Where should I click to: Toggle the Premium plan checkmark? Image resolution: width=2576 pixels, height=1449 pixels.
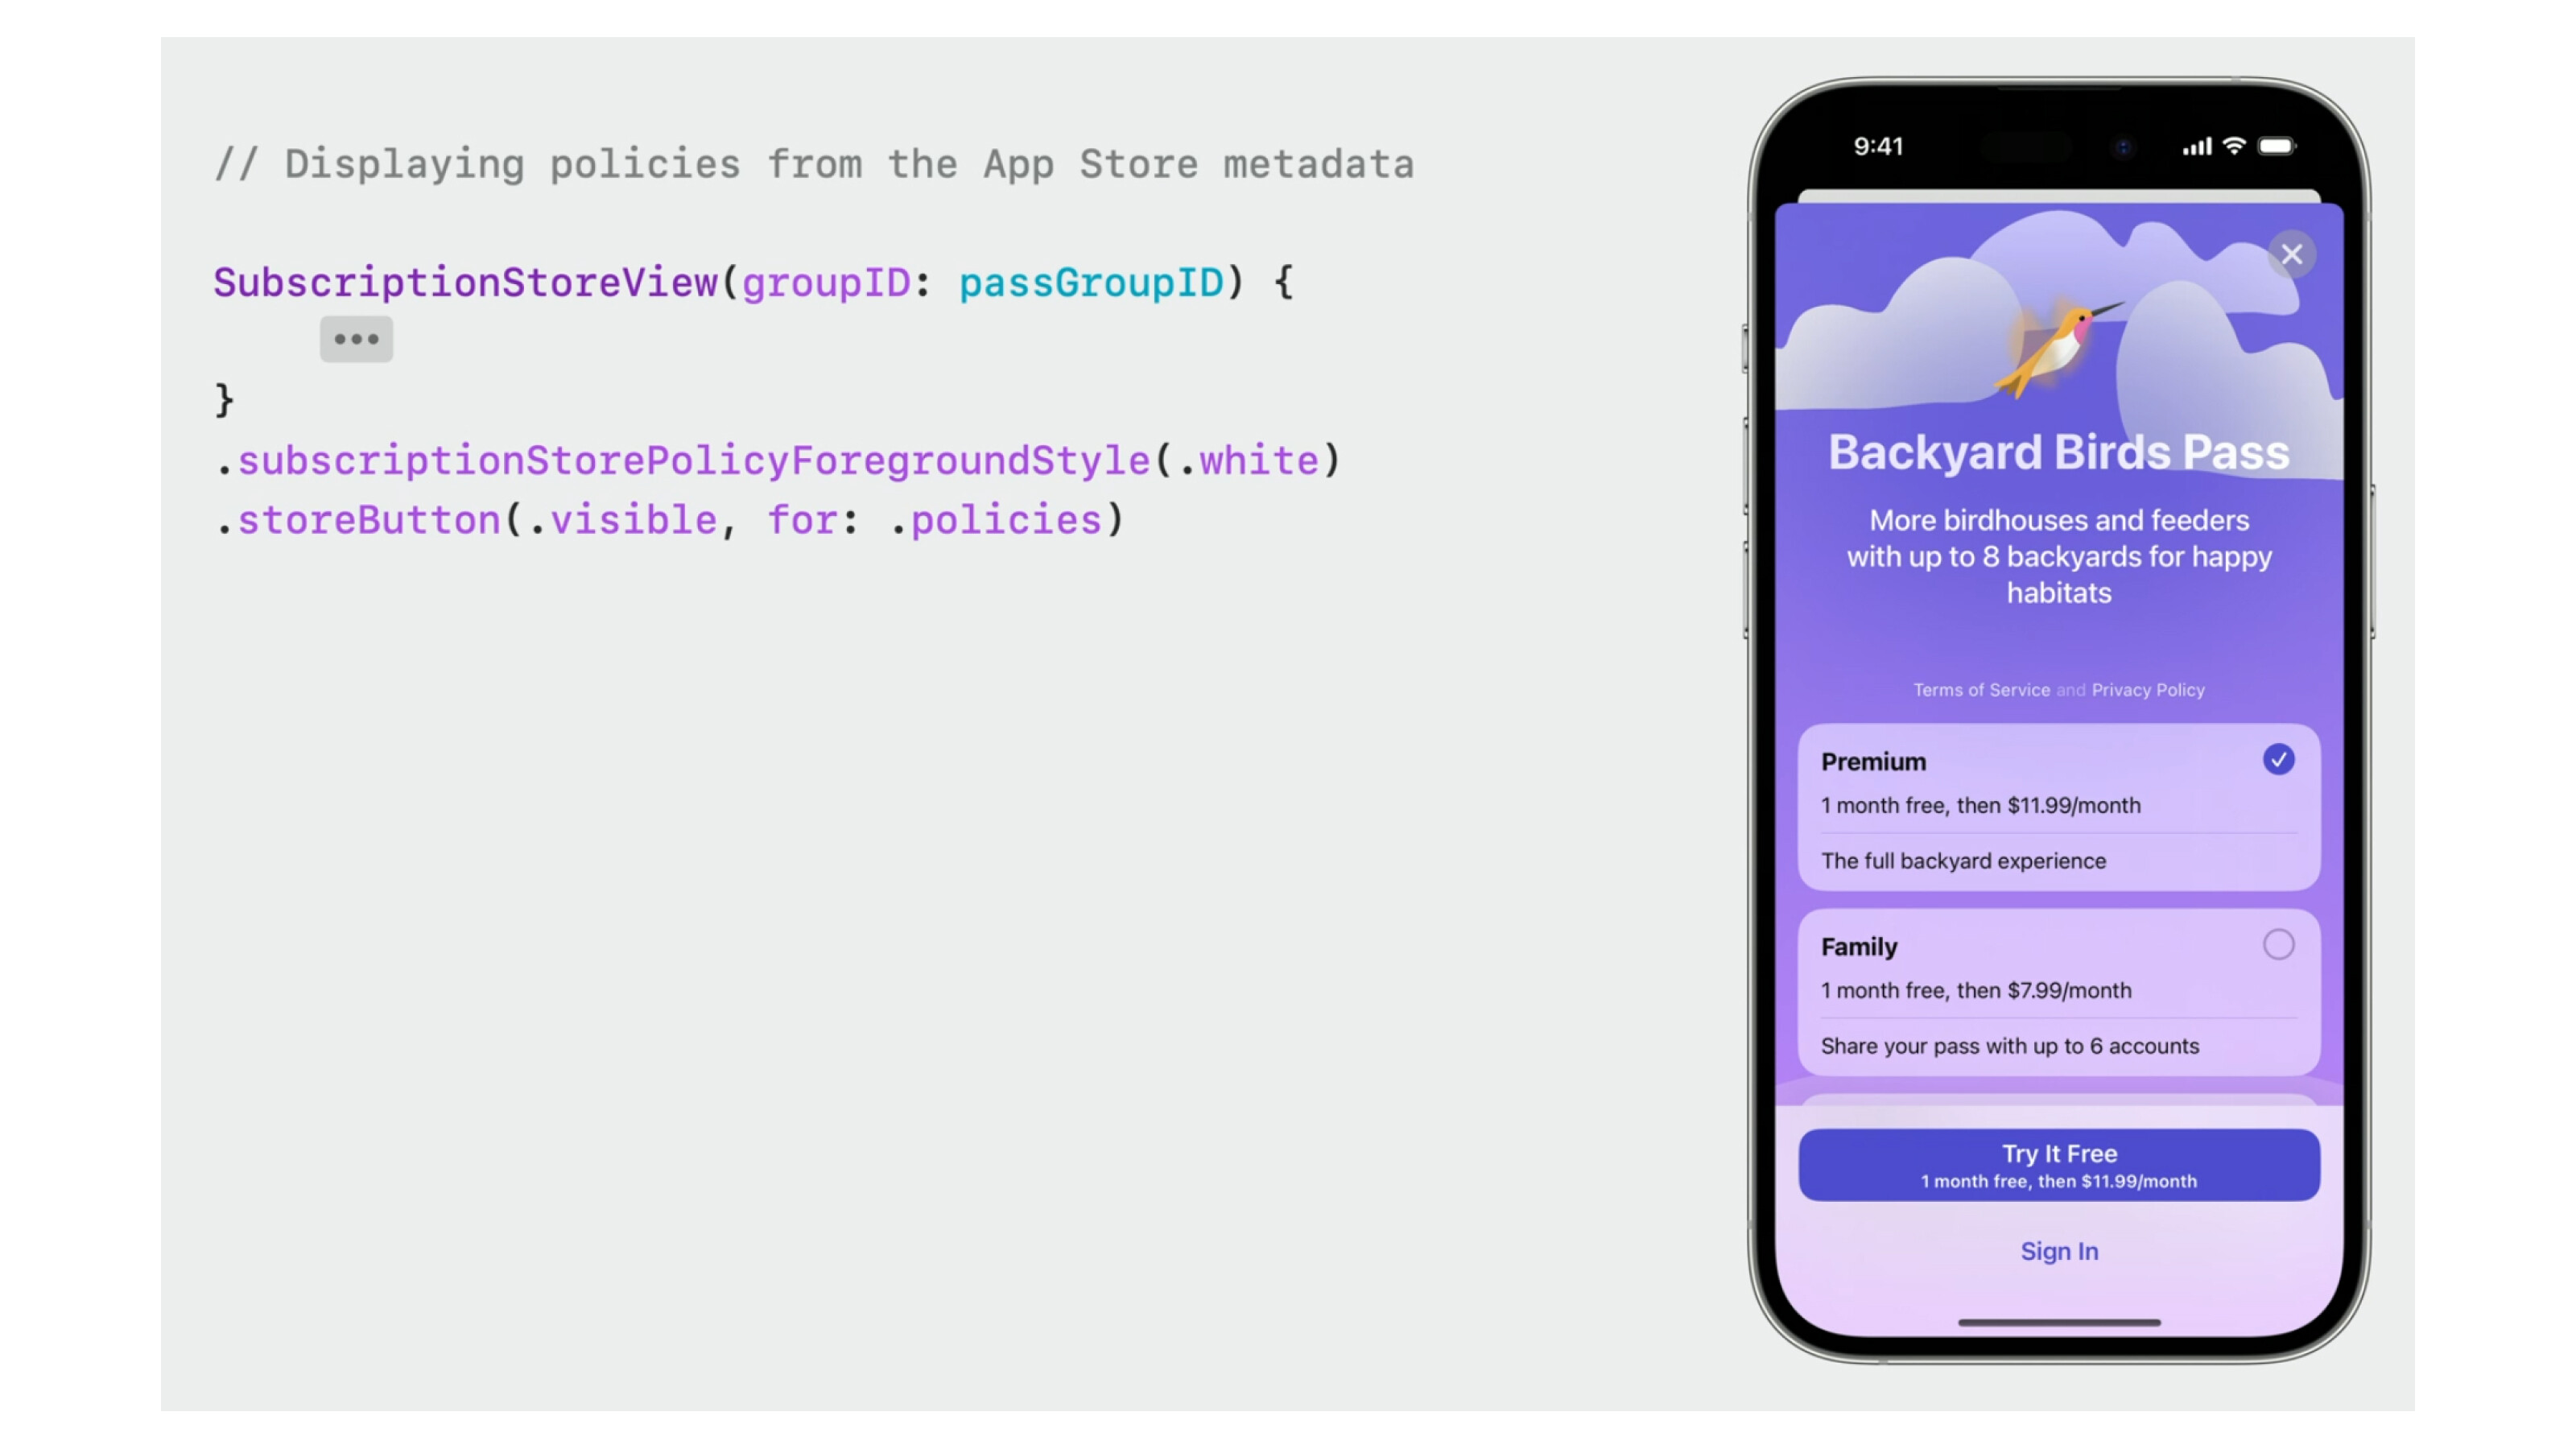(x=2279, y=759)
